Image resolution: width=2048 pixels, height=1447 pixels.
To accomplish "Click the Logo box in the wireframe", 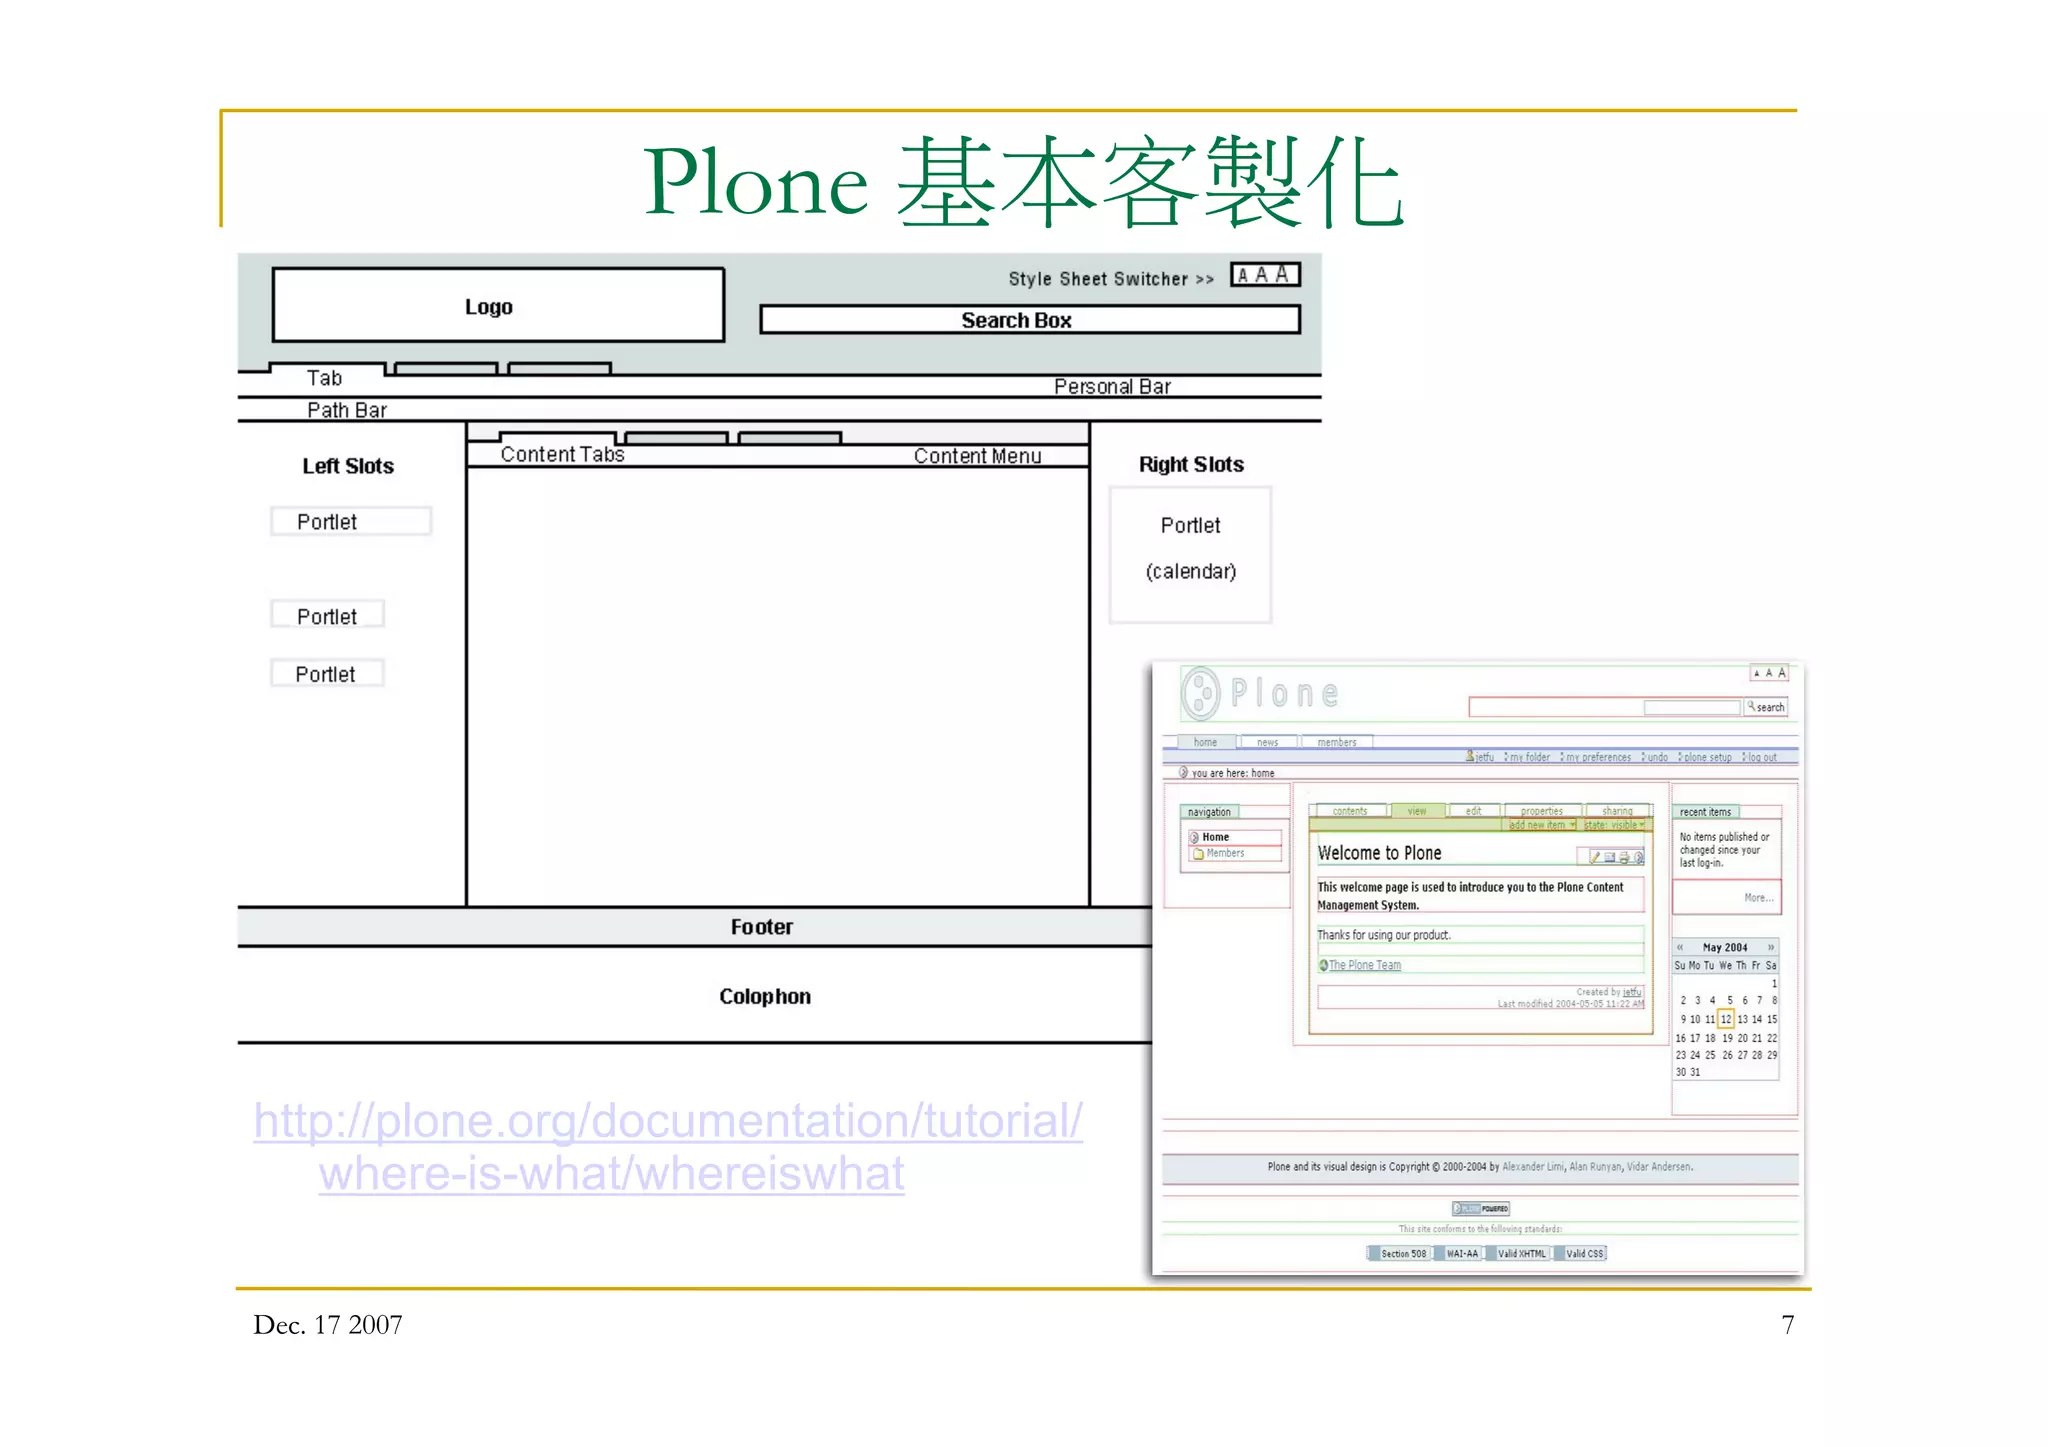I will (x=498, y=305).
